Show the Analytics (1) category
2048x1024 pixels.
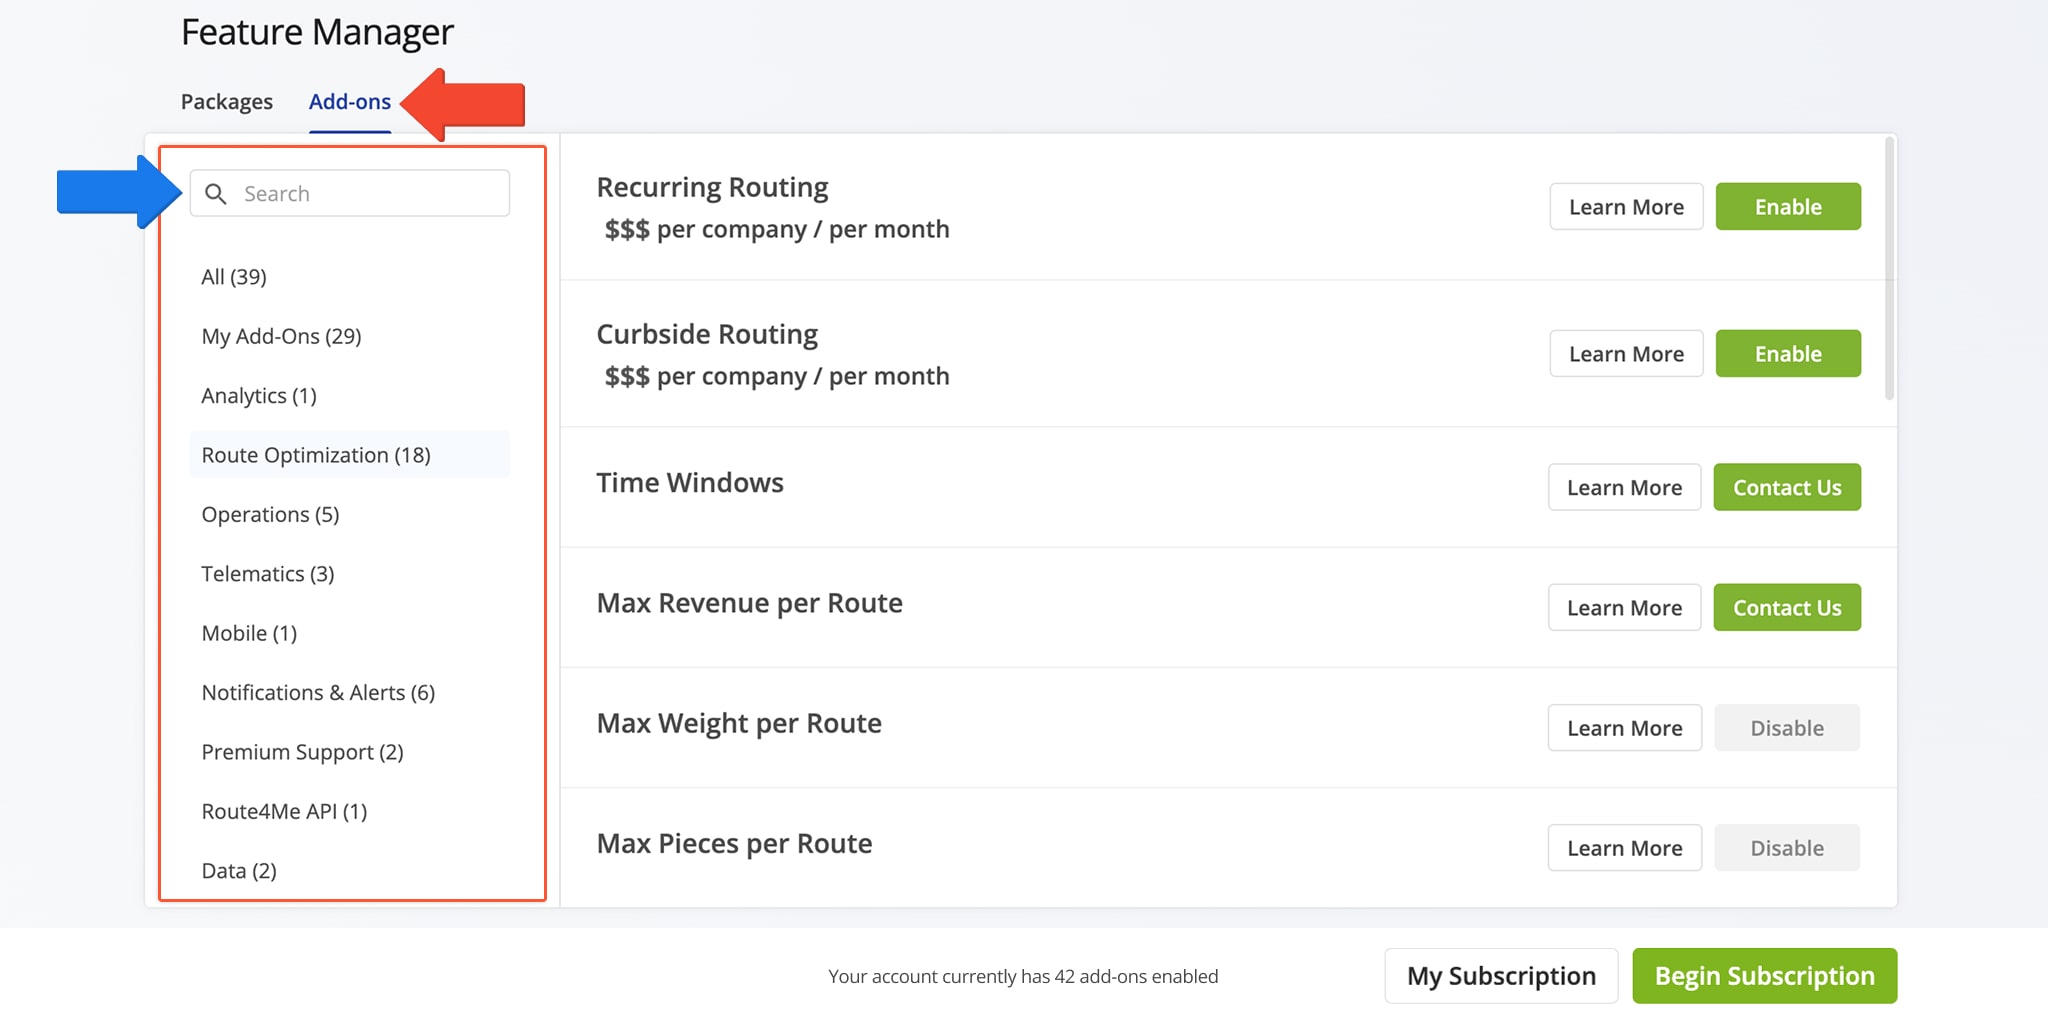click(259, 396)
